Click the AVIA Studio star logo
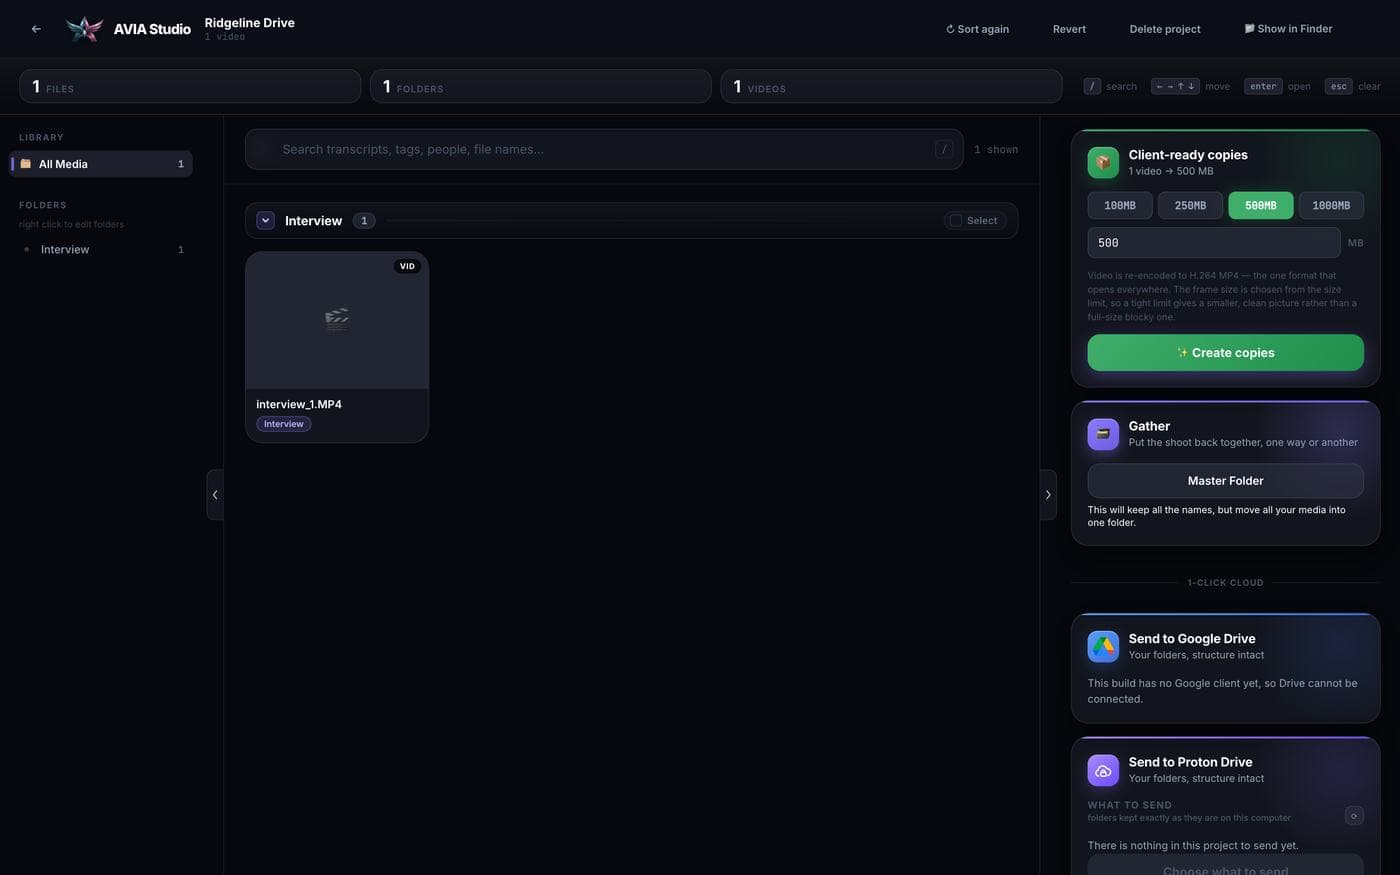Screen dimensions: 1400x875 pos(84,29)
